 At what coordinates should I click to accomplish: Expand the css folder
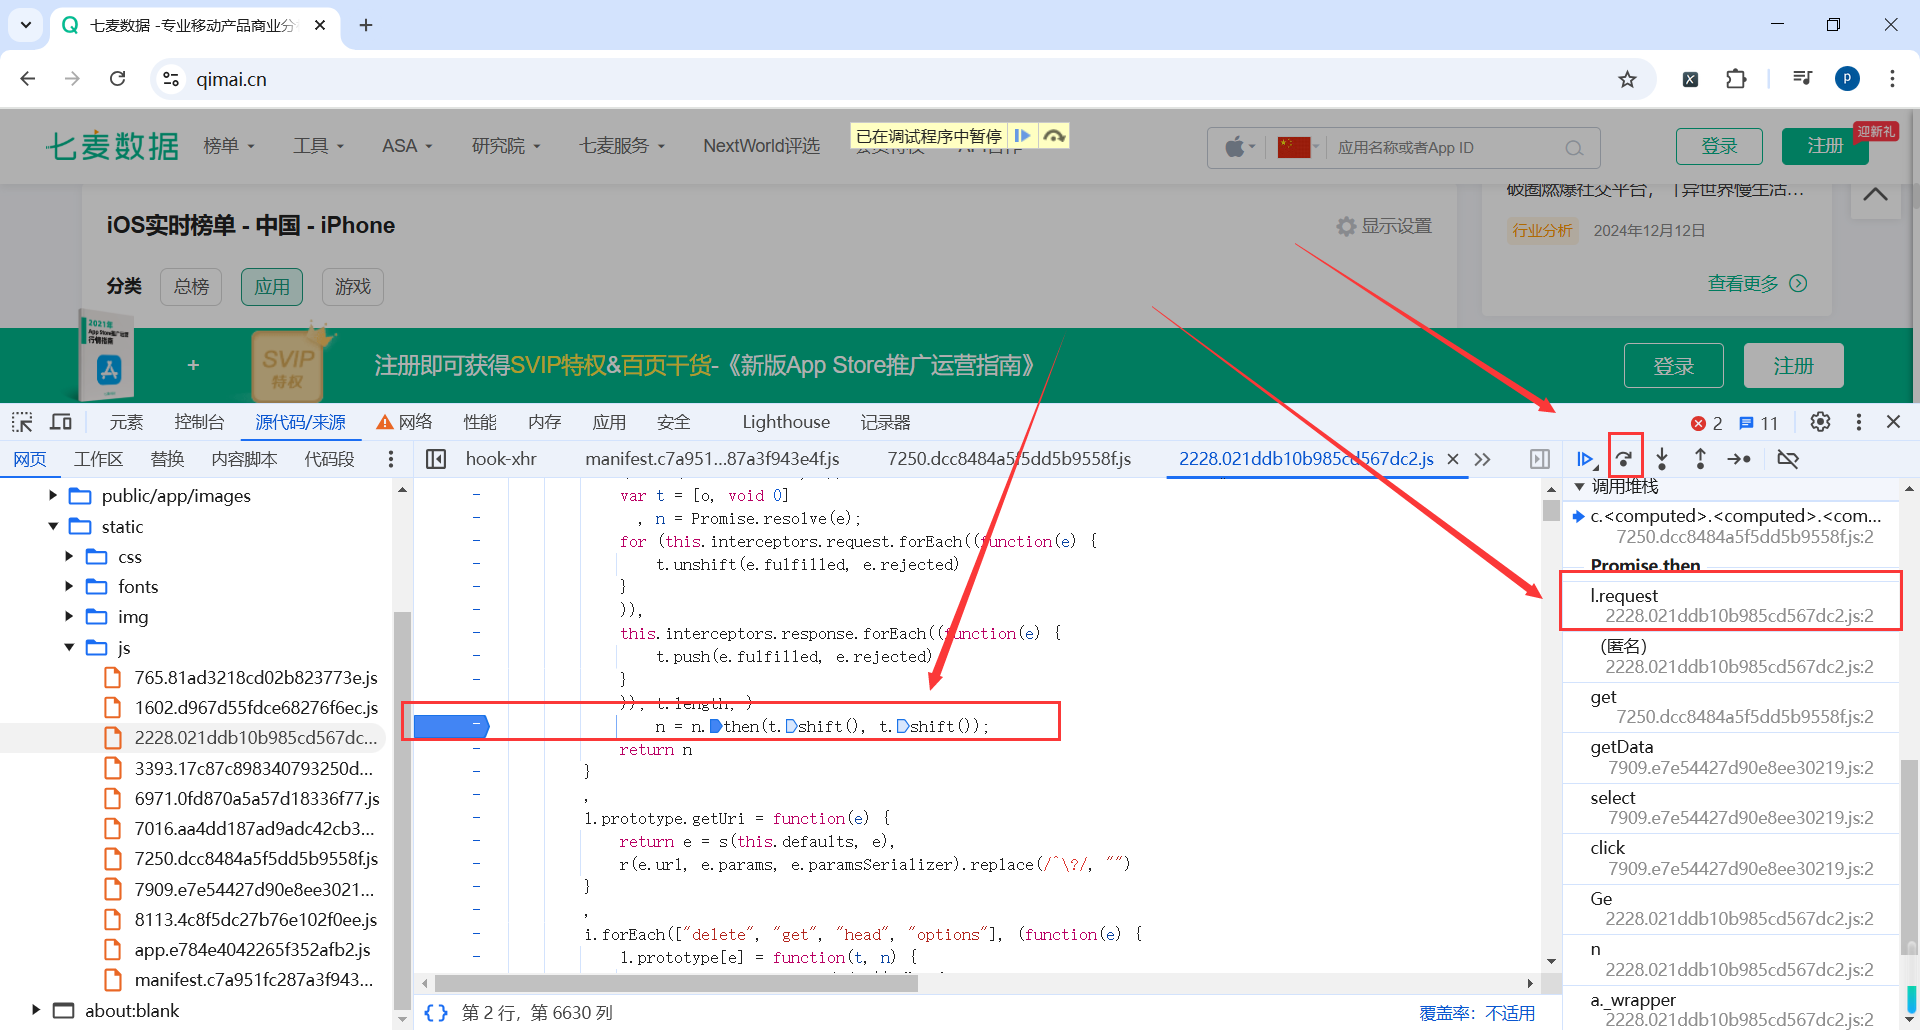(69, 557)
